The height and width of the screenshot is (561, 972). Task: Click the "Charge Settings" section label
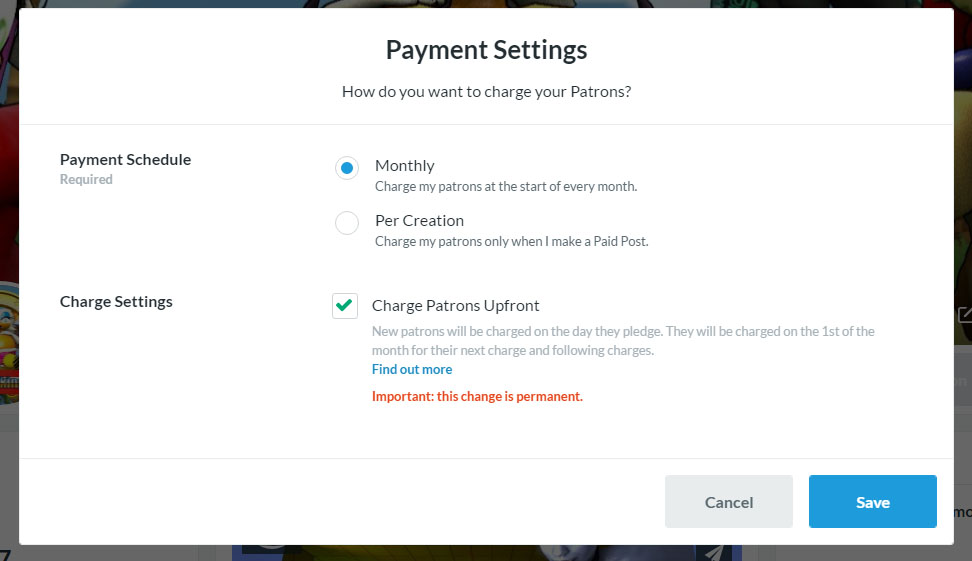tap(116, 301)
